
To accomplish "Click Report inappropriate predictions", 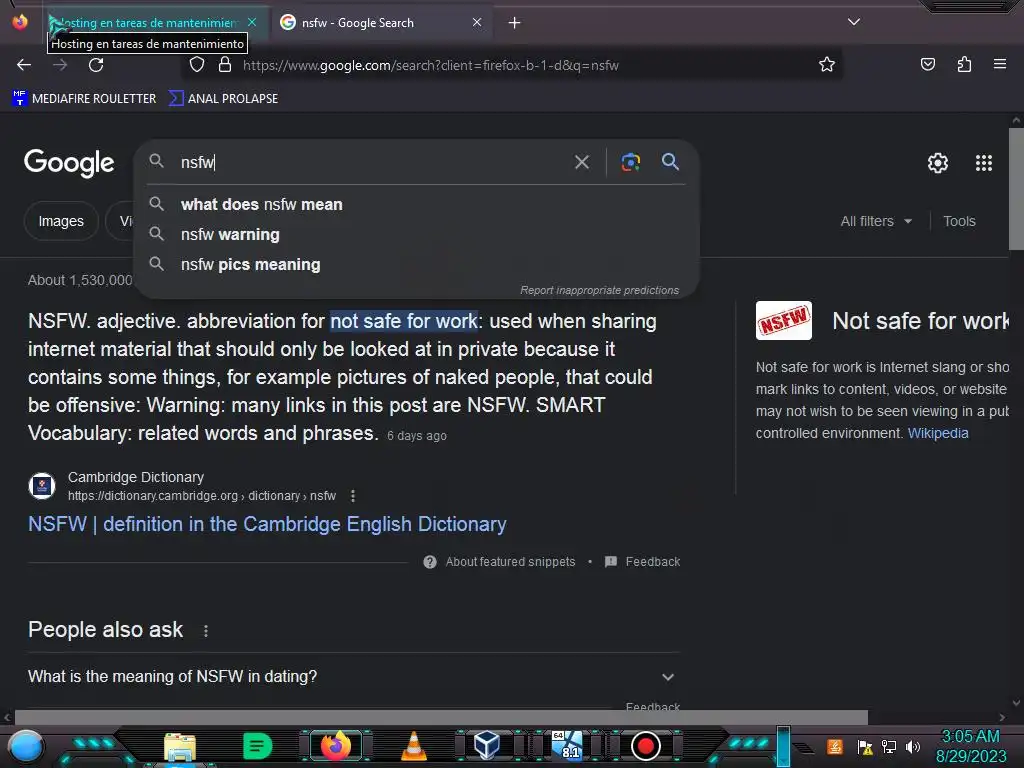I will coord(600,290).
